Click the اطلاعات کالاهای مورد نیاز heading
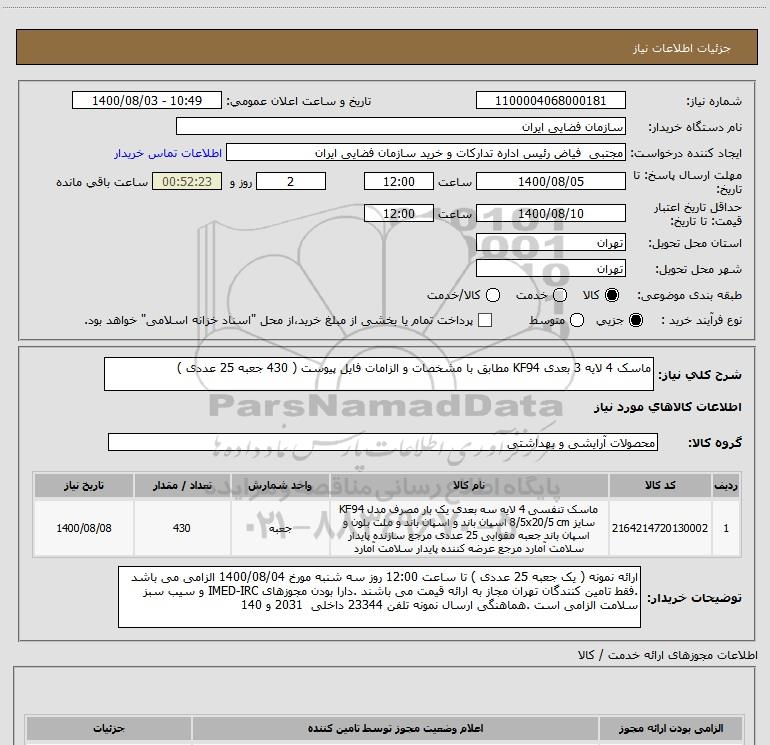 coord(668,407)
